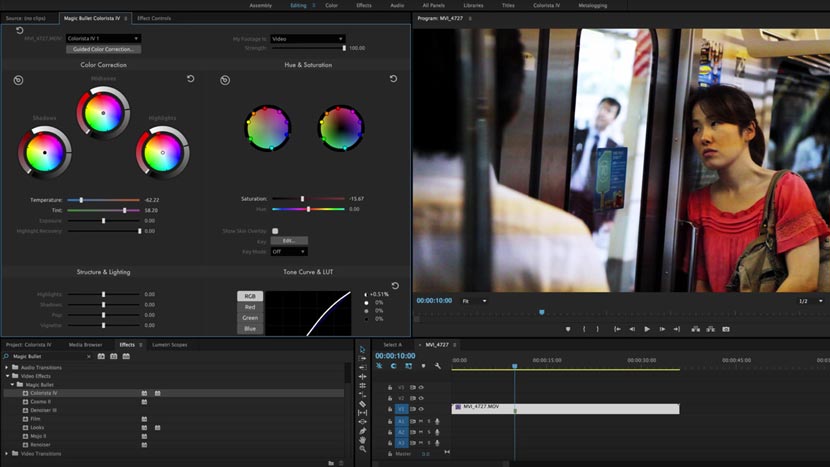Screen dimensions: 830x467
Task: Open the Lumetri Scopes tab
Action: point(169,345)
